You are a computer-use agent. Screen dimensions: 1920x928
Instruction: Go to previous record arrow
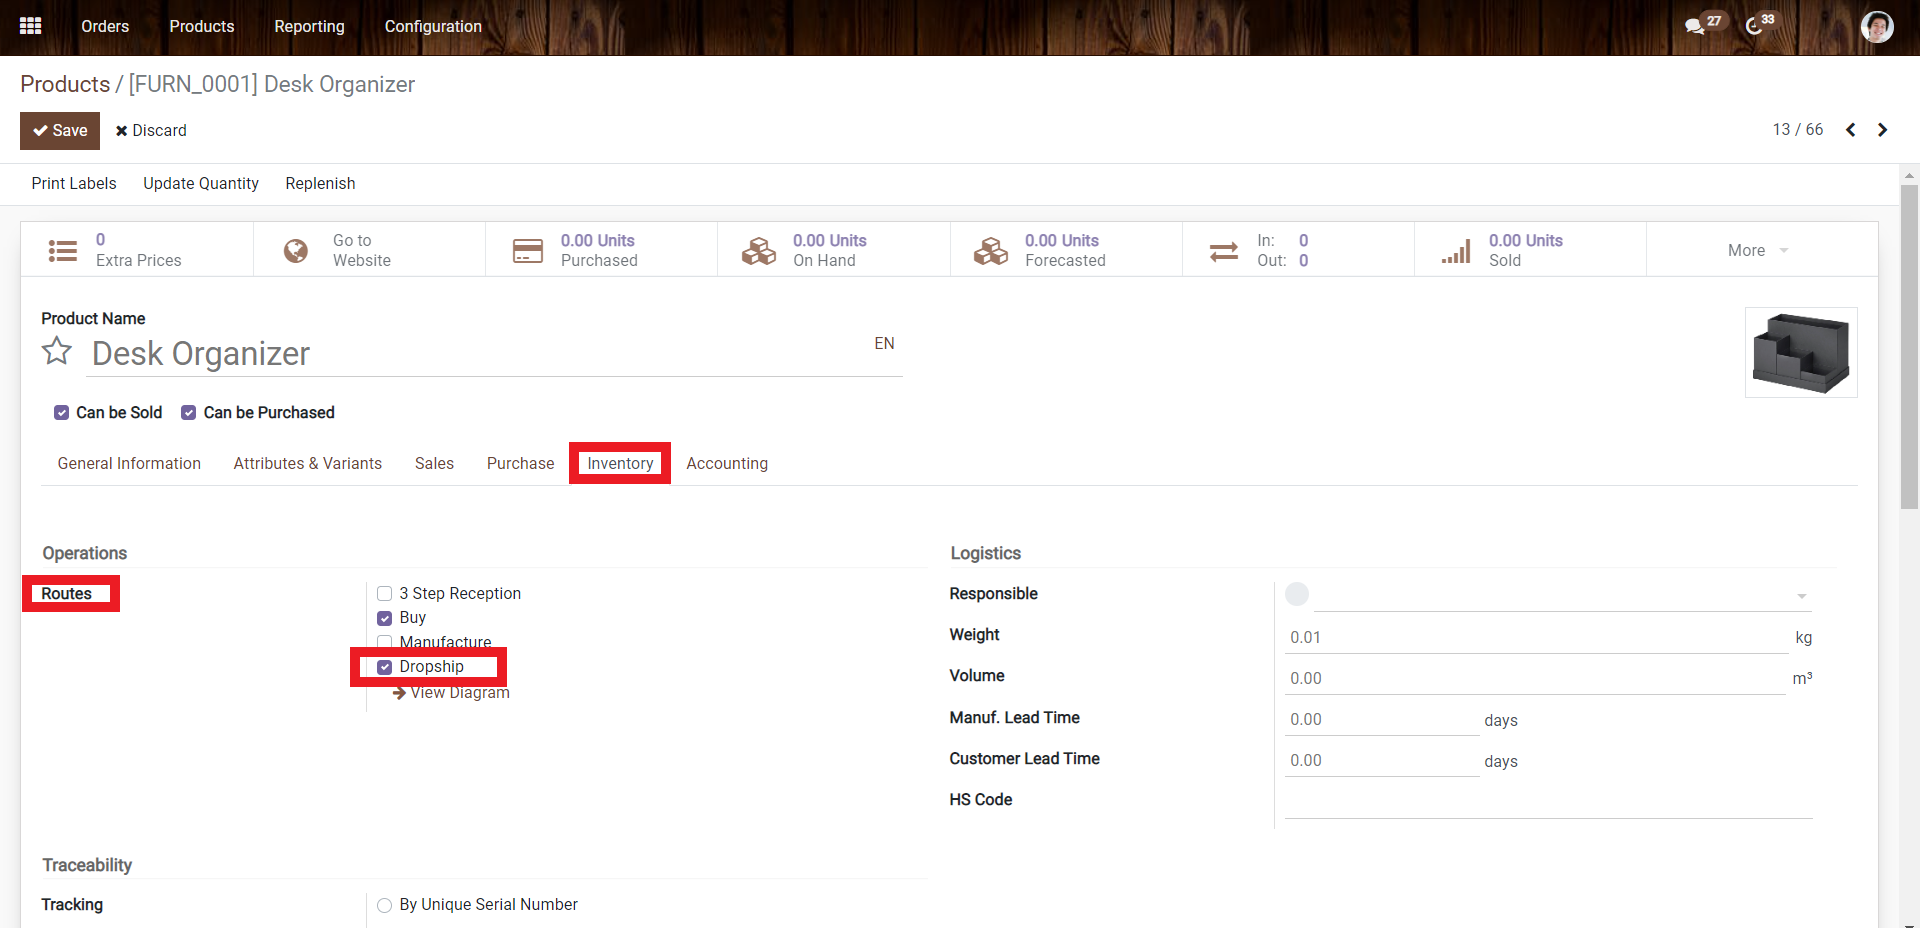click(x=1850, y=130)
